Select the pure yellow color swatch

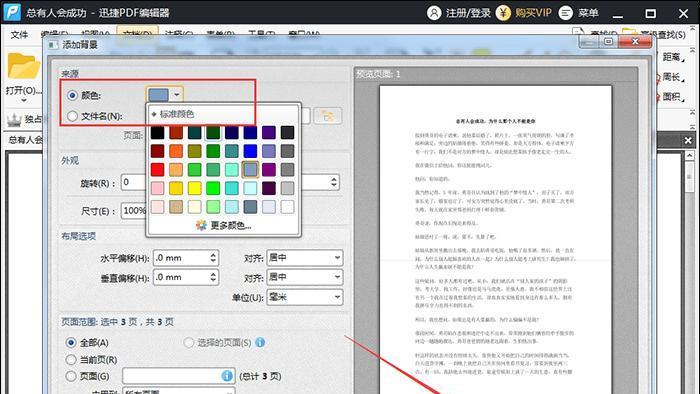click(x=195, y=188)
